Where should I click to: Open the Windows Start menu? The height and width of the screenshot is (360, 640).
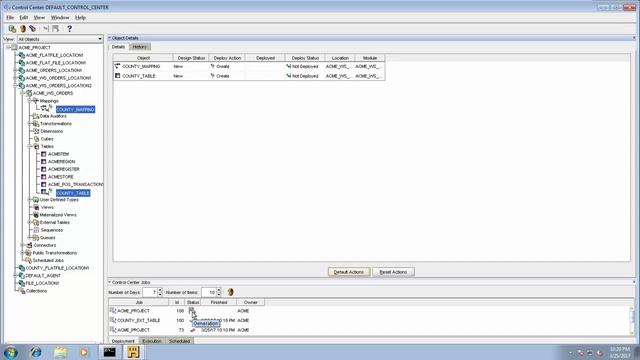coord(11,352)
